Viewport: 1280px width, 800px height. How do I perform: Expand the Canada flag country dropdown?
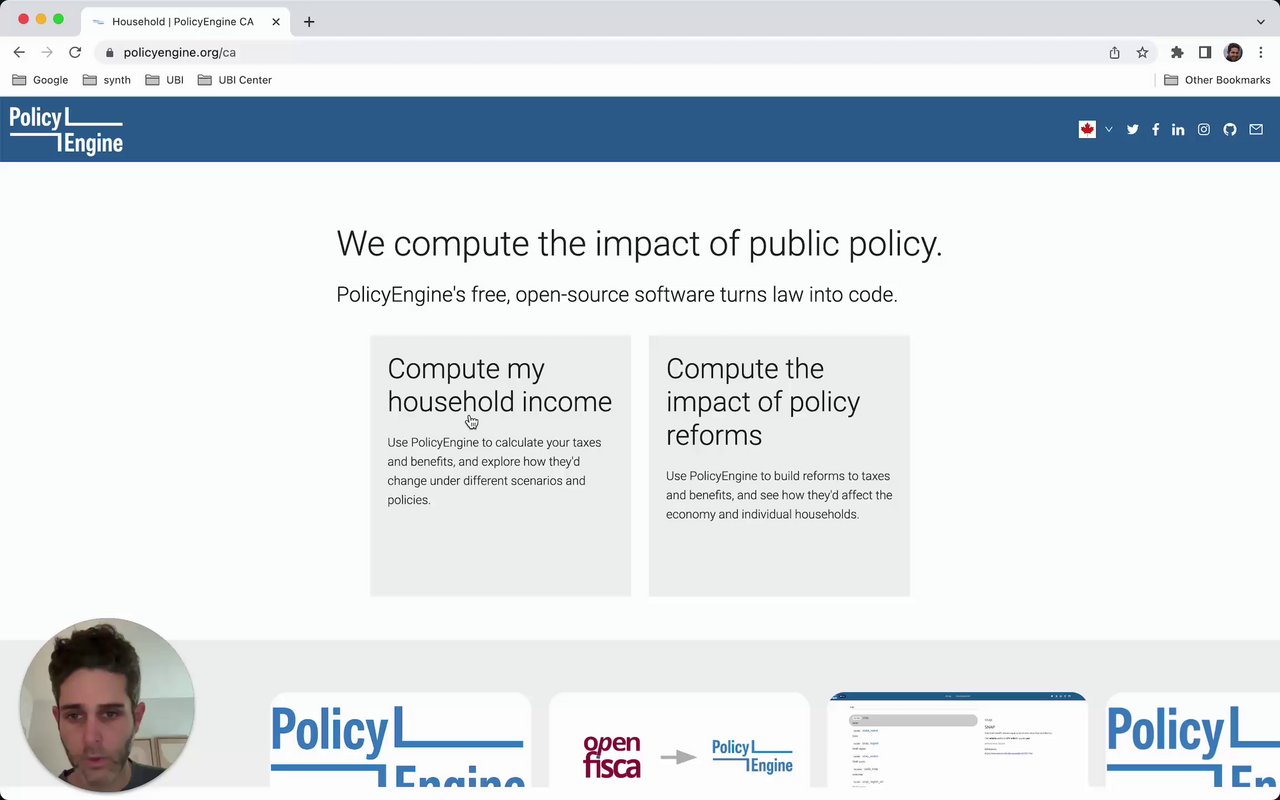click(1096, 129)
